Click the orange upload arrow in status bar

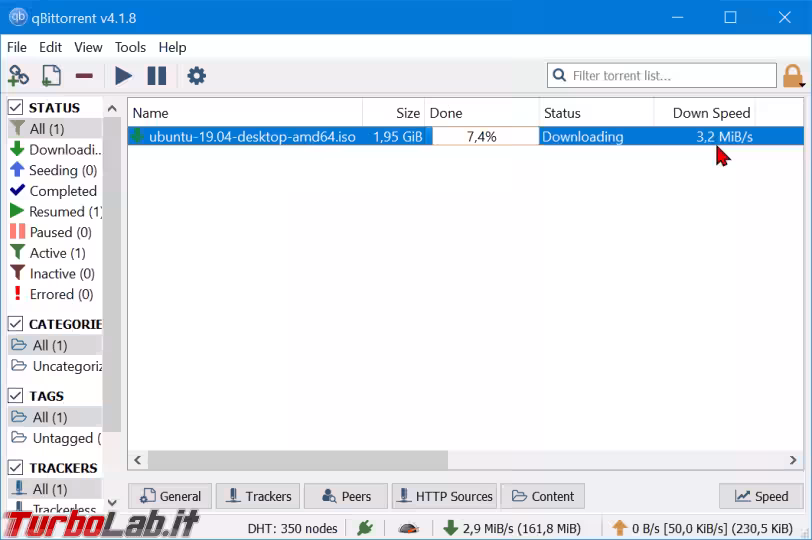point(619,528)
